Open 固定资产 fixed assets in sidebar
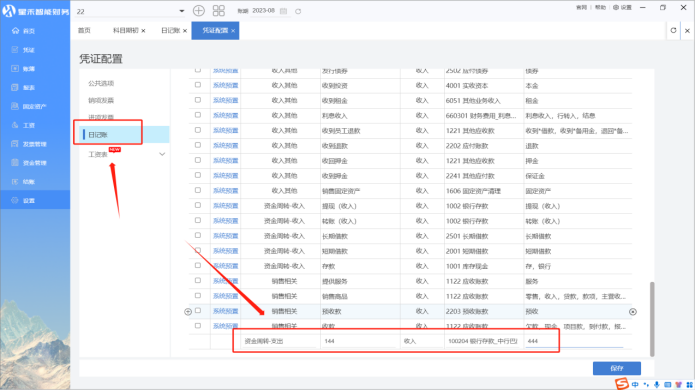Viewport: 695px width, 390px height. coord(29,106)
